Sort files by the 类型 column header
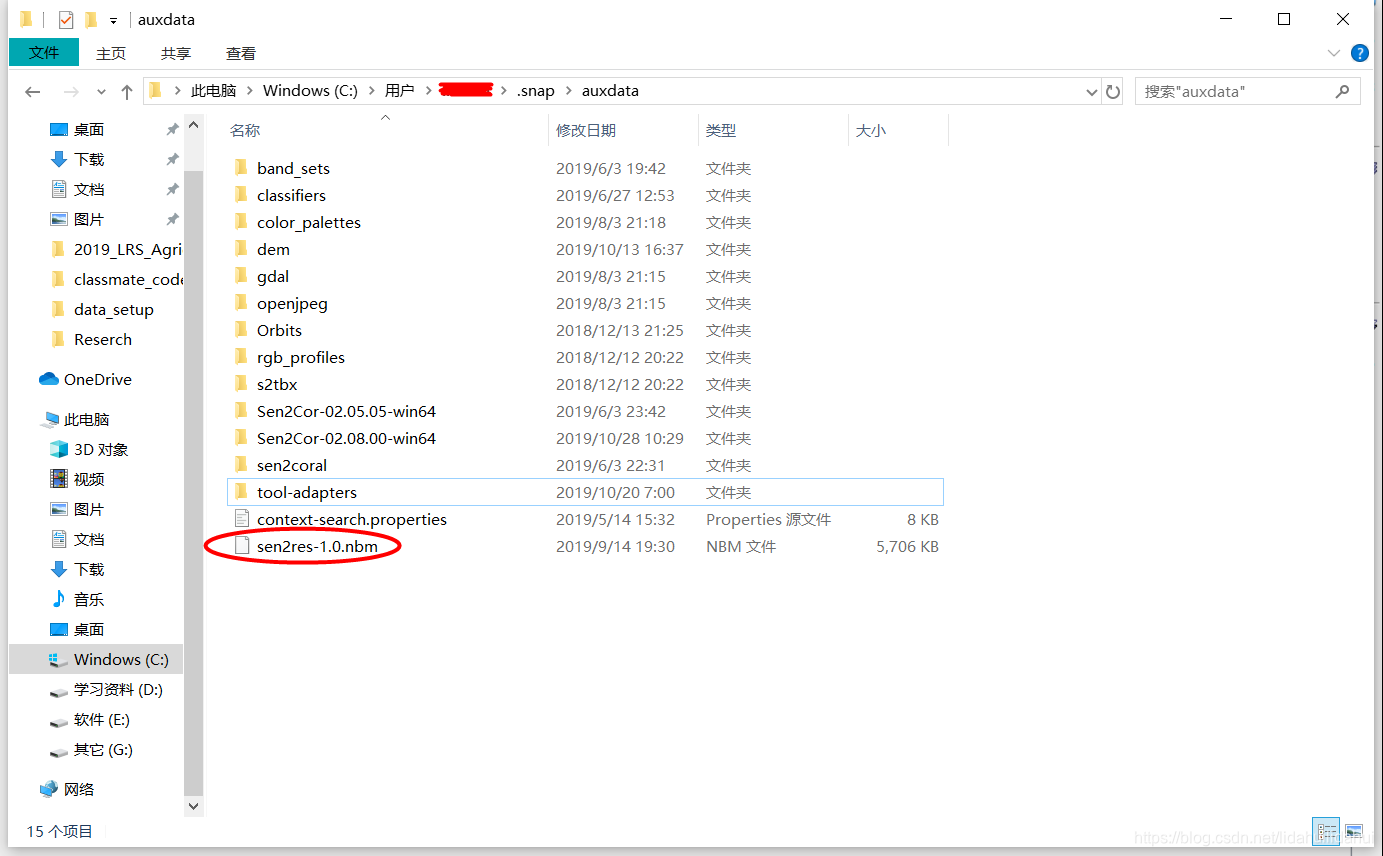This screenshot has height=856, width=1383. click(721, 131)
